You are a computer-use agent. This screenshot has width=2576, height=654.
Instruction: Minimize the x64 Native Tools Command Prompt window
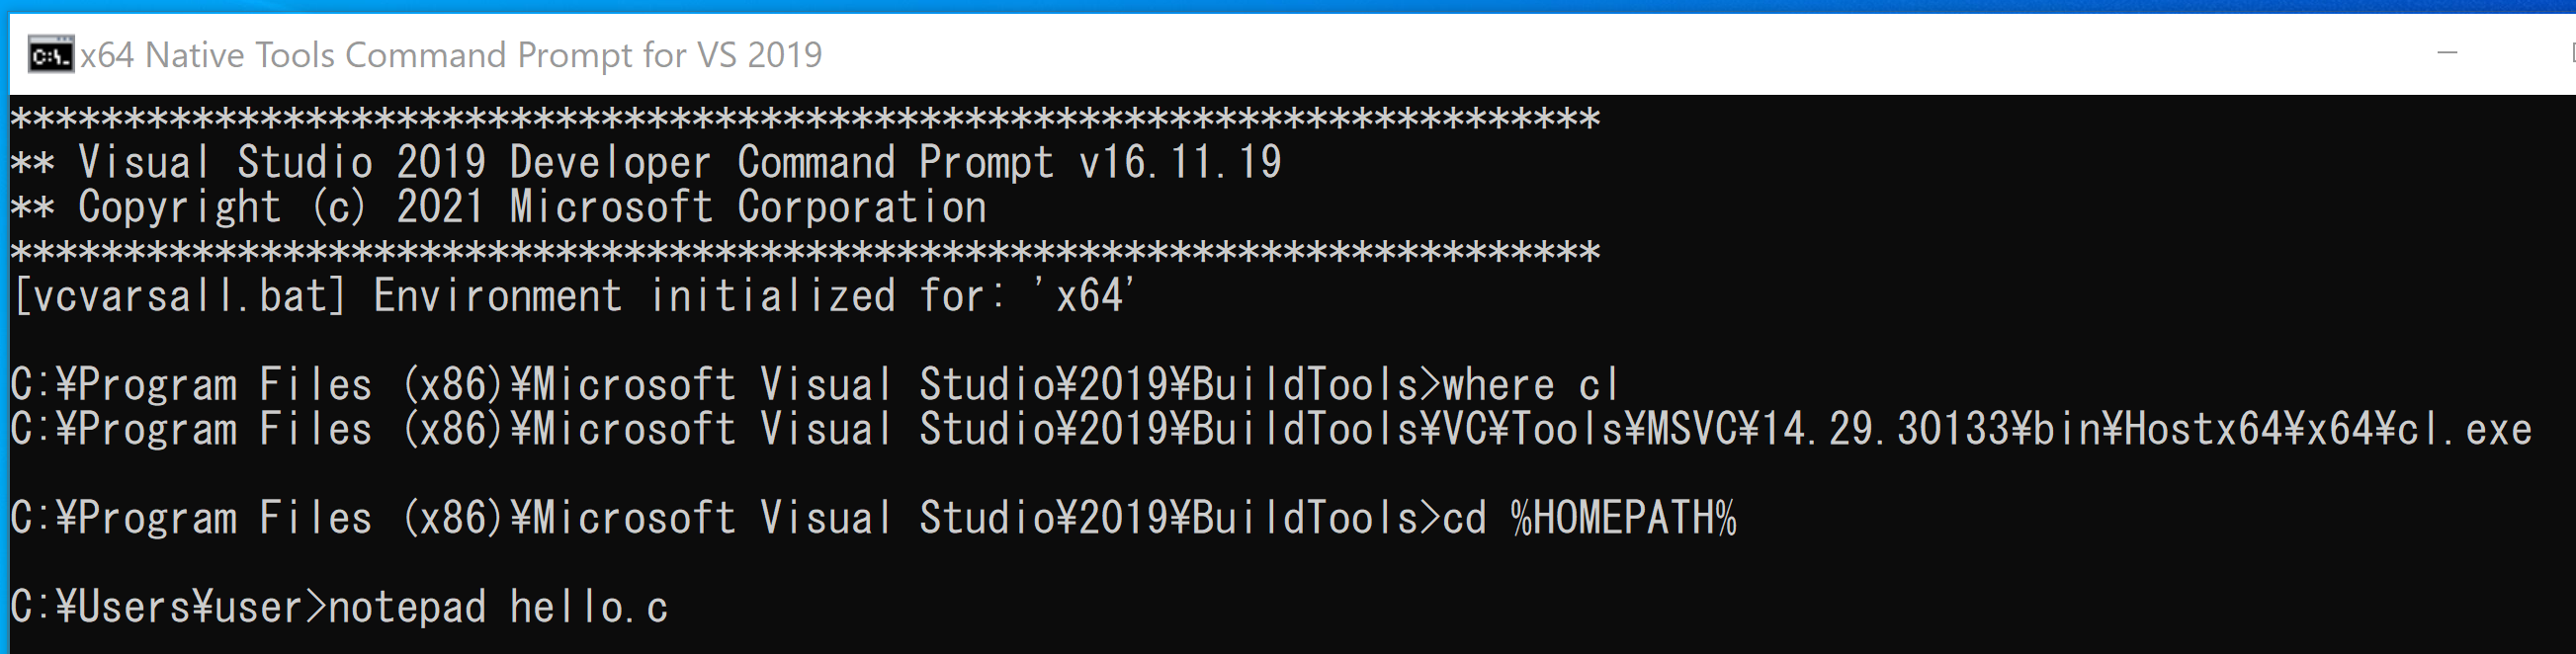2447,53
